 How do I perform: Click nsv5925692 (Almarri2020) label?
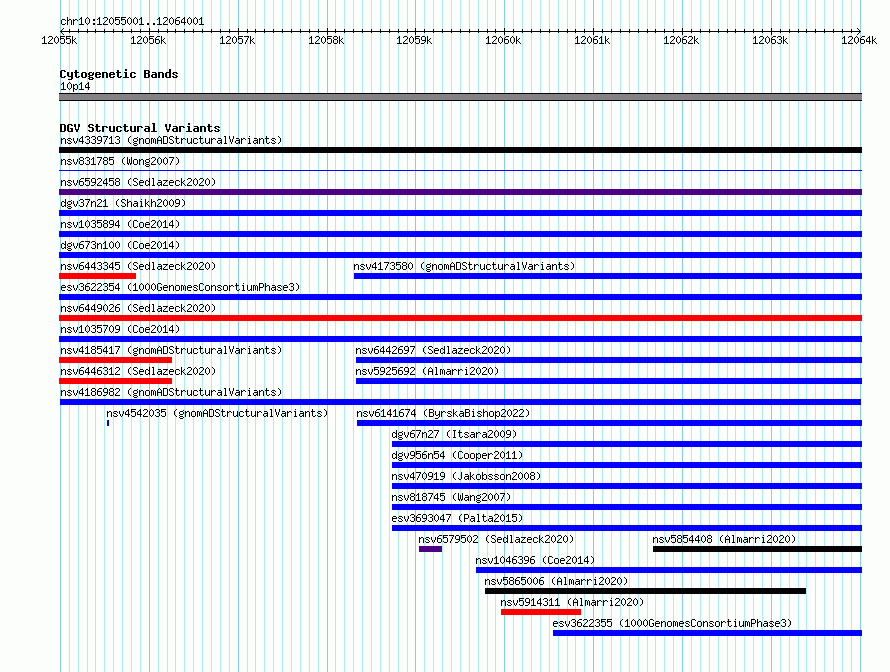coord(427,371)
